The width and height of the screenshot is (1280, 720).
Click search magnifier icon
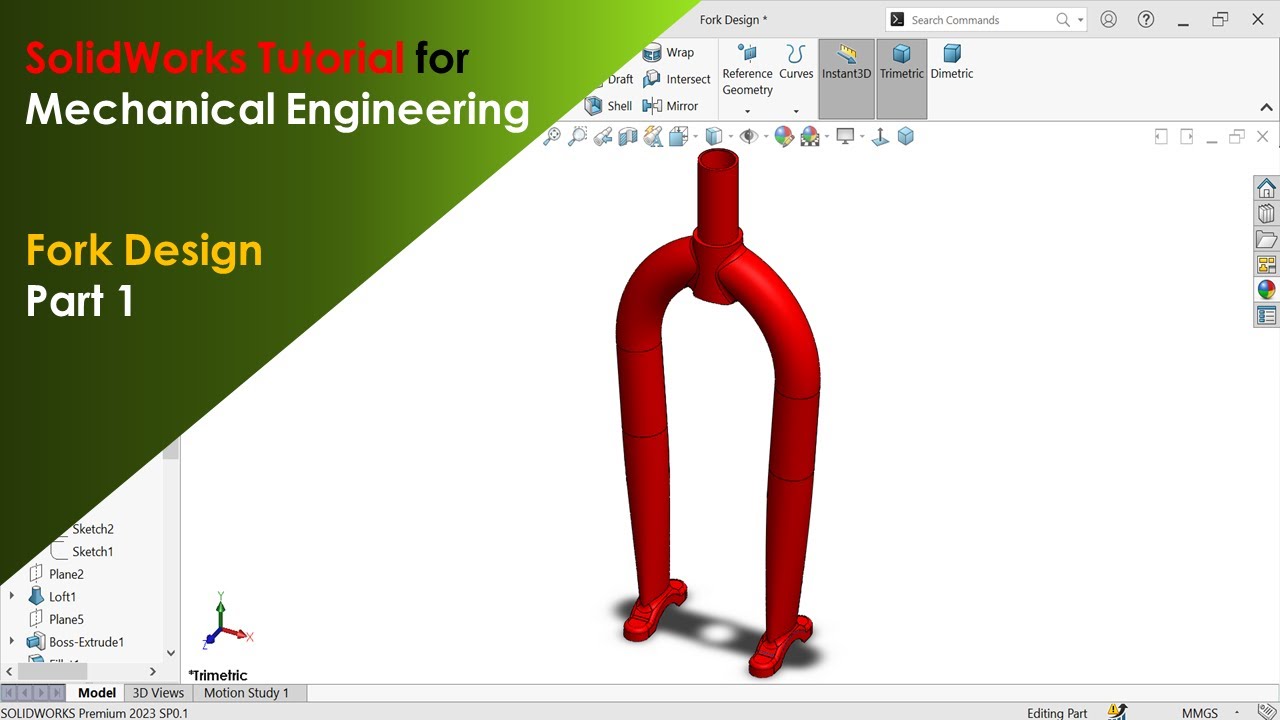[x=1063, y=20]
